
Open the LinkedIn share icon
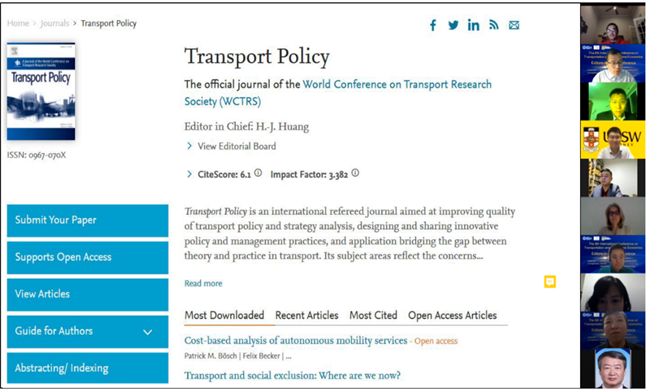pos(474,25)
